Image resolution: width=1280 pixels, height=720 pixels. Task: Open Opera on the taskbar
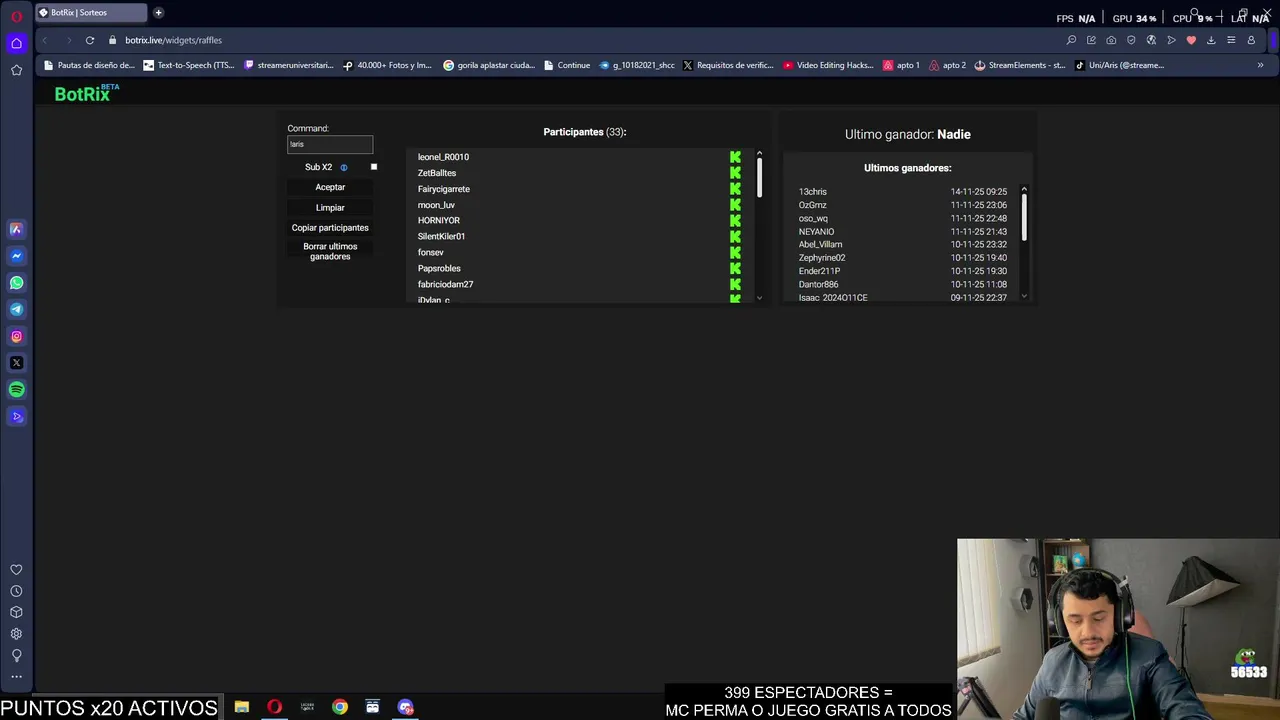274,707
